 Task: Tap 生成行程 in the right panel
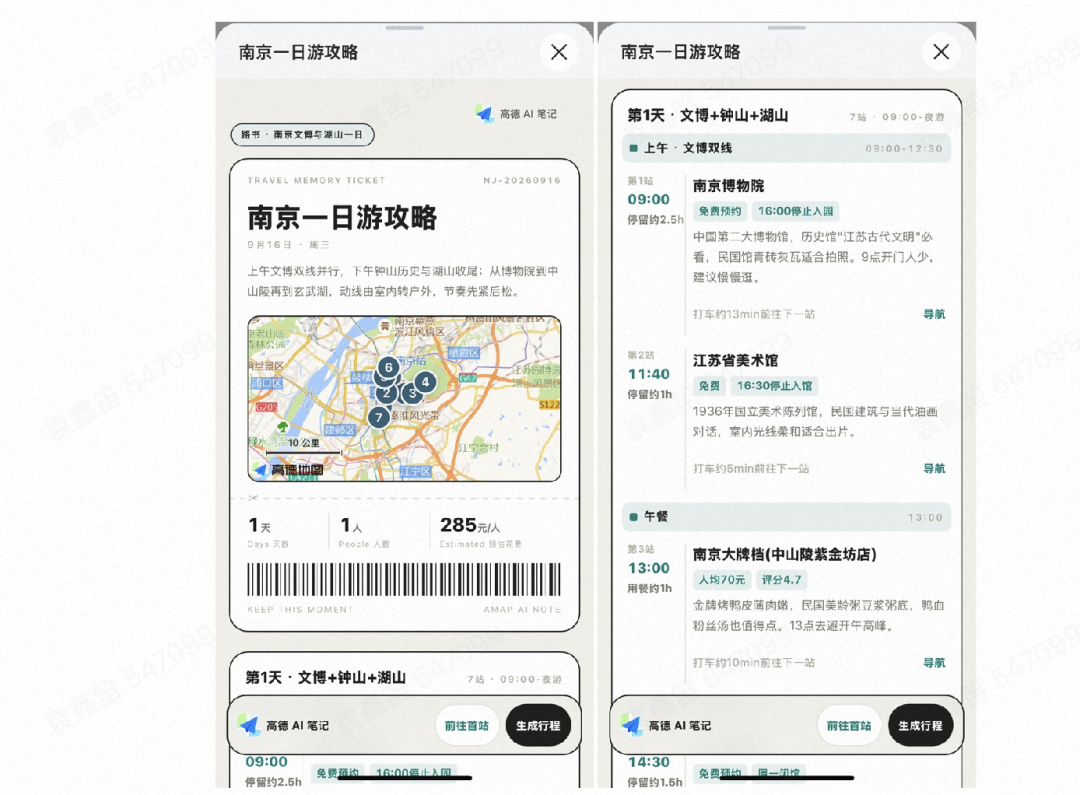click(x=920, y=725)
